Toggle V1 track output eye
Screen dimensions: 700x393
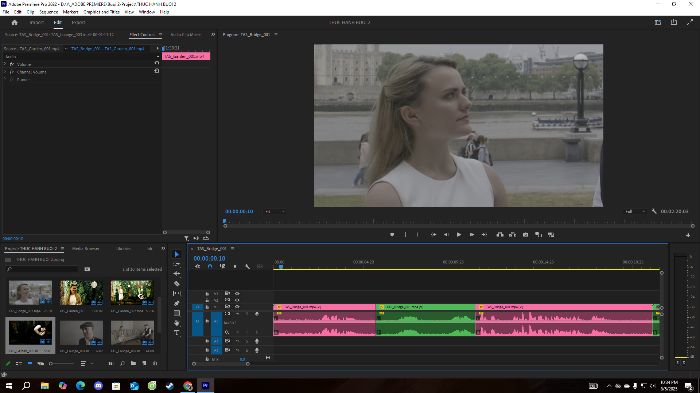(238, 307)
